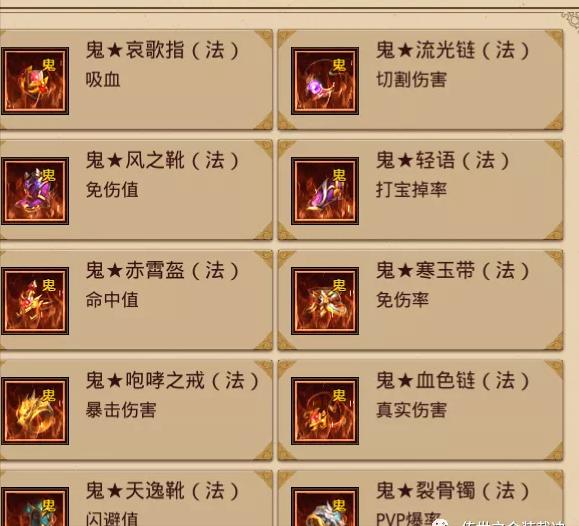Click the 鬼★寒玉带 belt icon
This screenshot has height=526, width=579.
pyautogui.click(x=325, y=301)
